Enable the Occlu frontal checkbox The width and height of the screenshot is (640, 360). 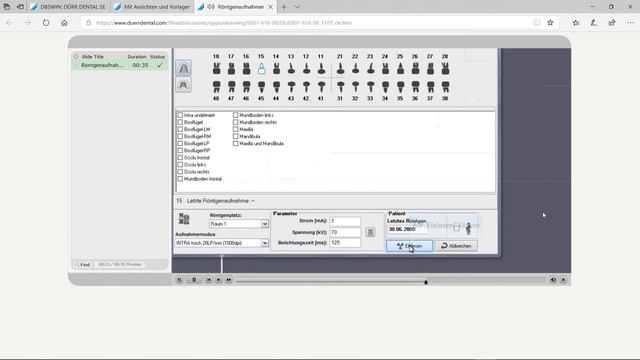[x=180, y=158]
